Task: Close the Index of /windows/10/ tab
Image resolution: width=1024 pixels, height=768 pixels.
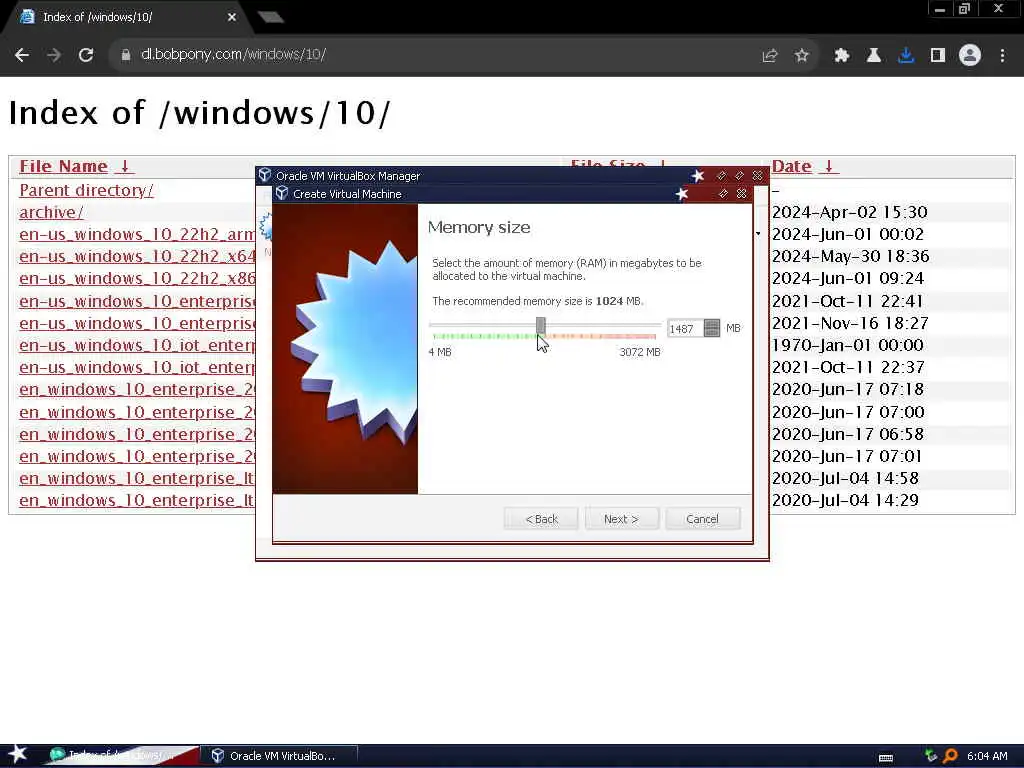Action: click(x=232, y=17)
